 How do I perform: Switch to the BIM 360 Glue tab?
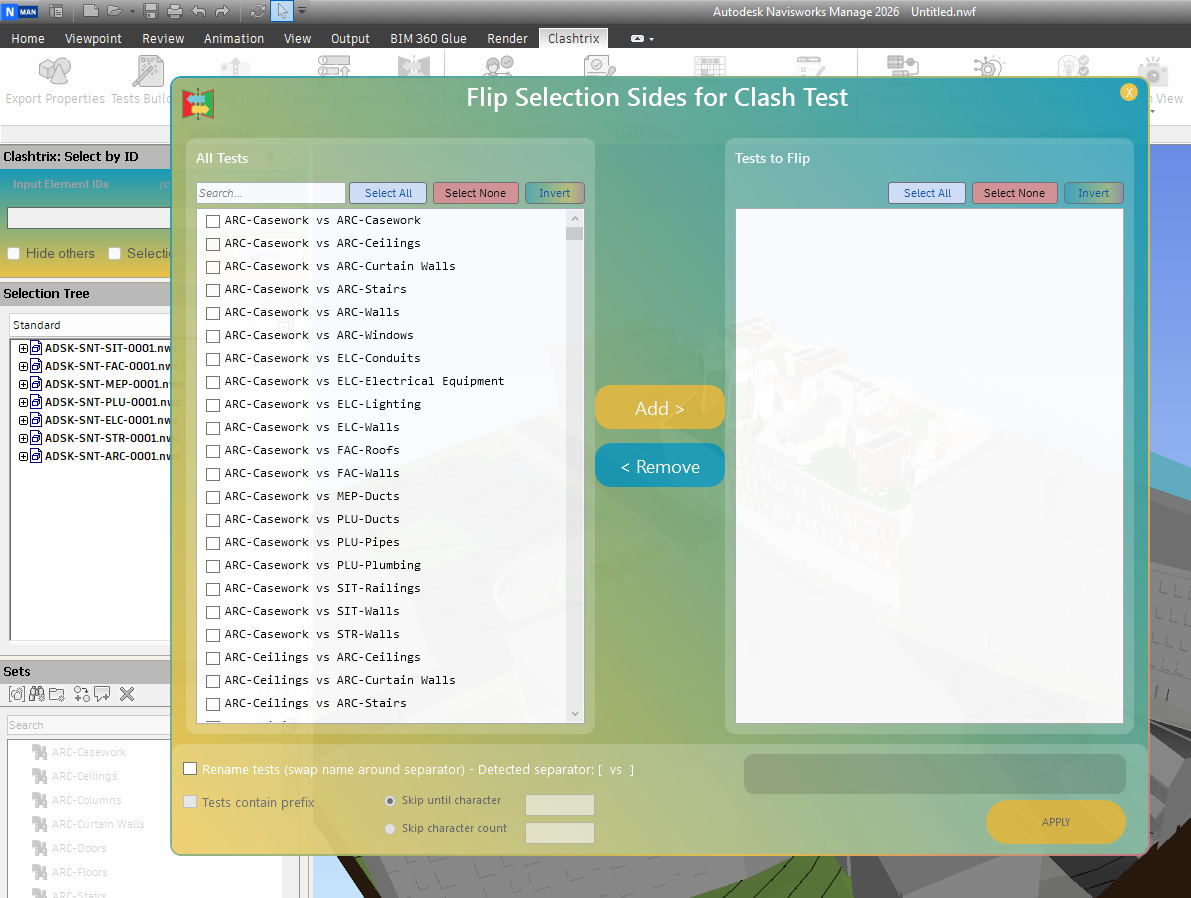tap(428, 38)
